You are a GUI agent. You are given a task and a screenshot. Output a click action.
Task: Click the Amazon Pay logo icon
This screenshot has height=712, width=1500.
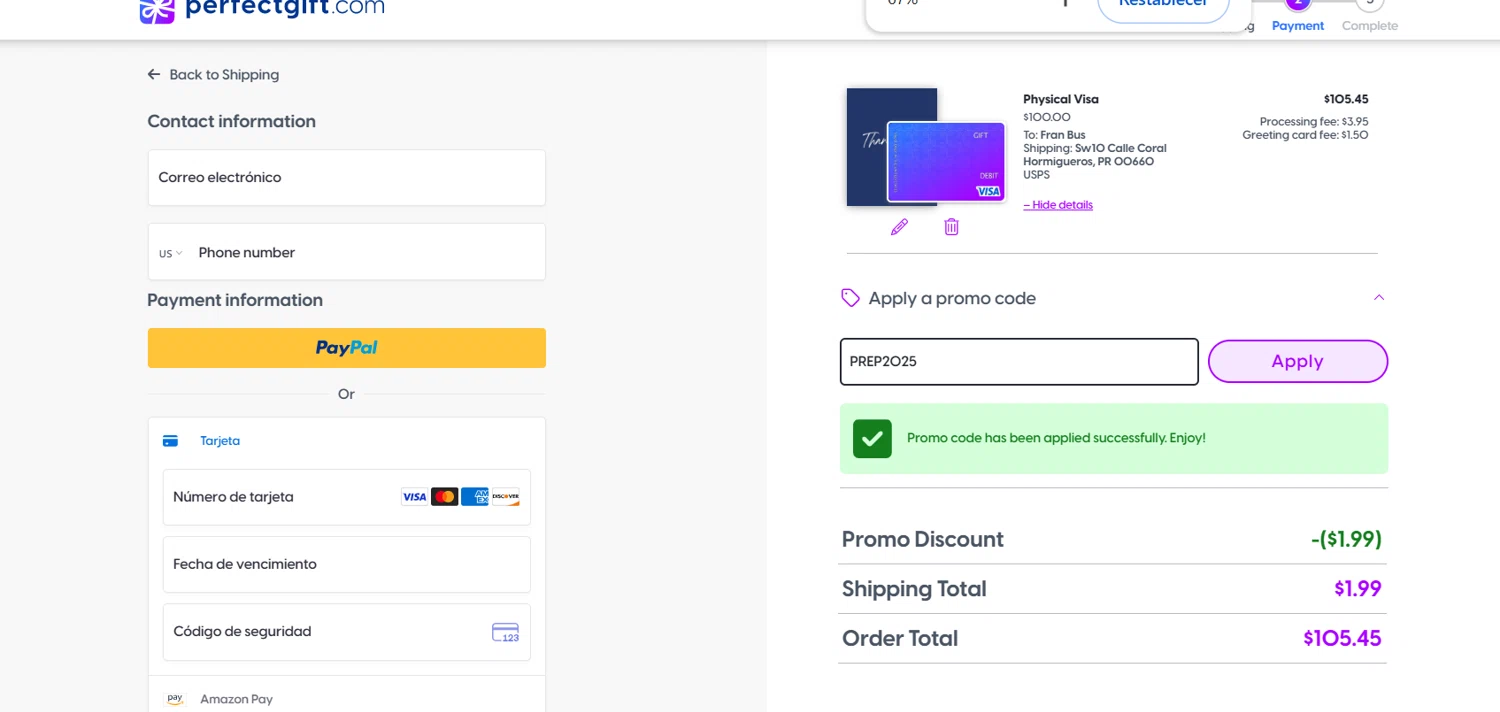[175, 700]
